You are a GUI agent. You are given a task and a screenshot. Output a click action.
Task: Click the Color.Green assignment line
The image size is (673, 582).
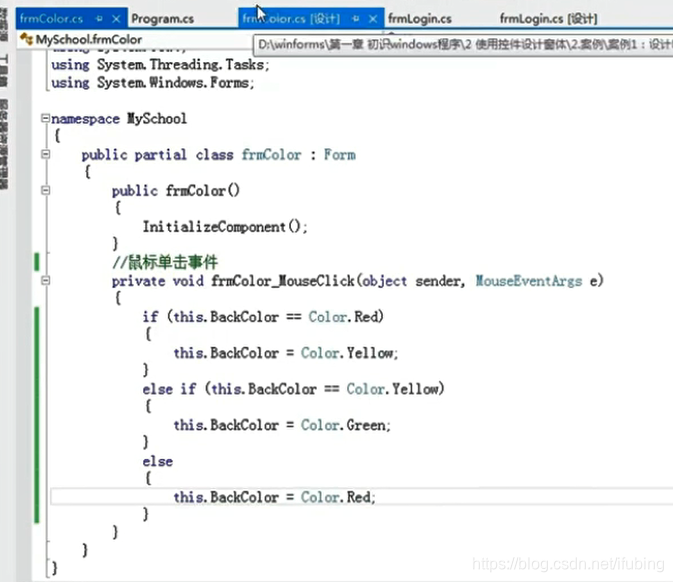282,425
